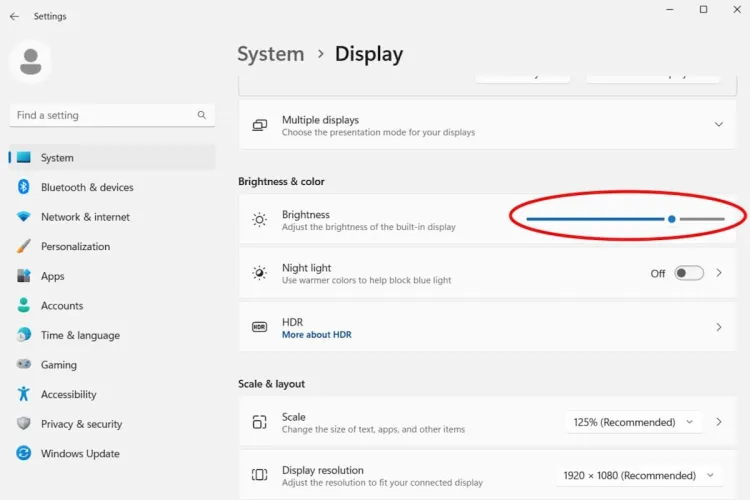Go to Gaming settings

pos(58,365)
